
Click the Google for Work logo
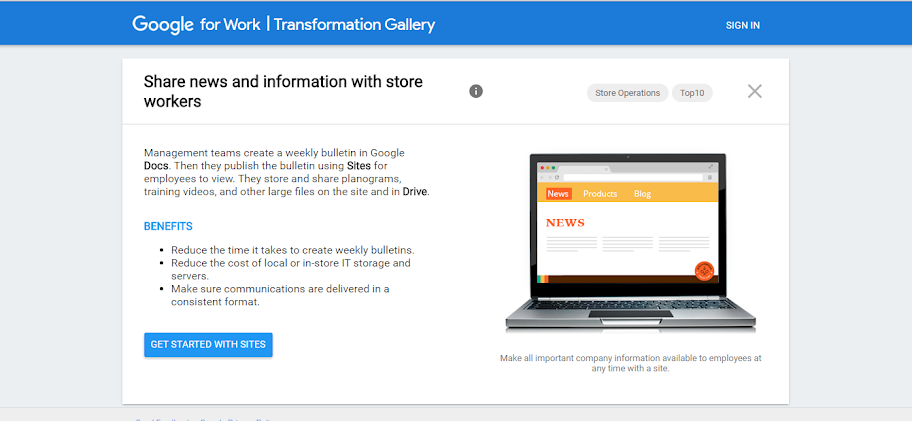click(197, 25)
